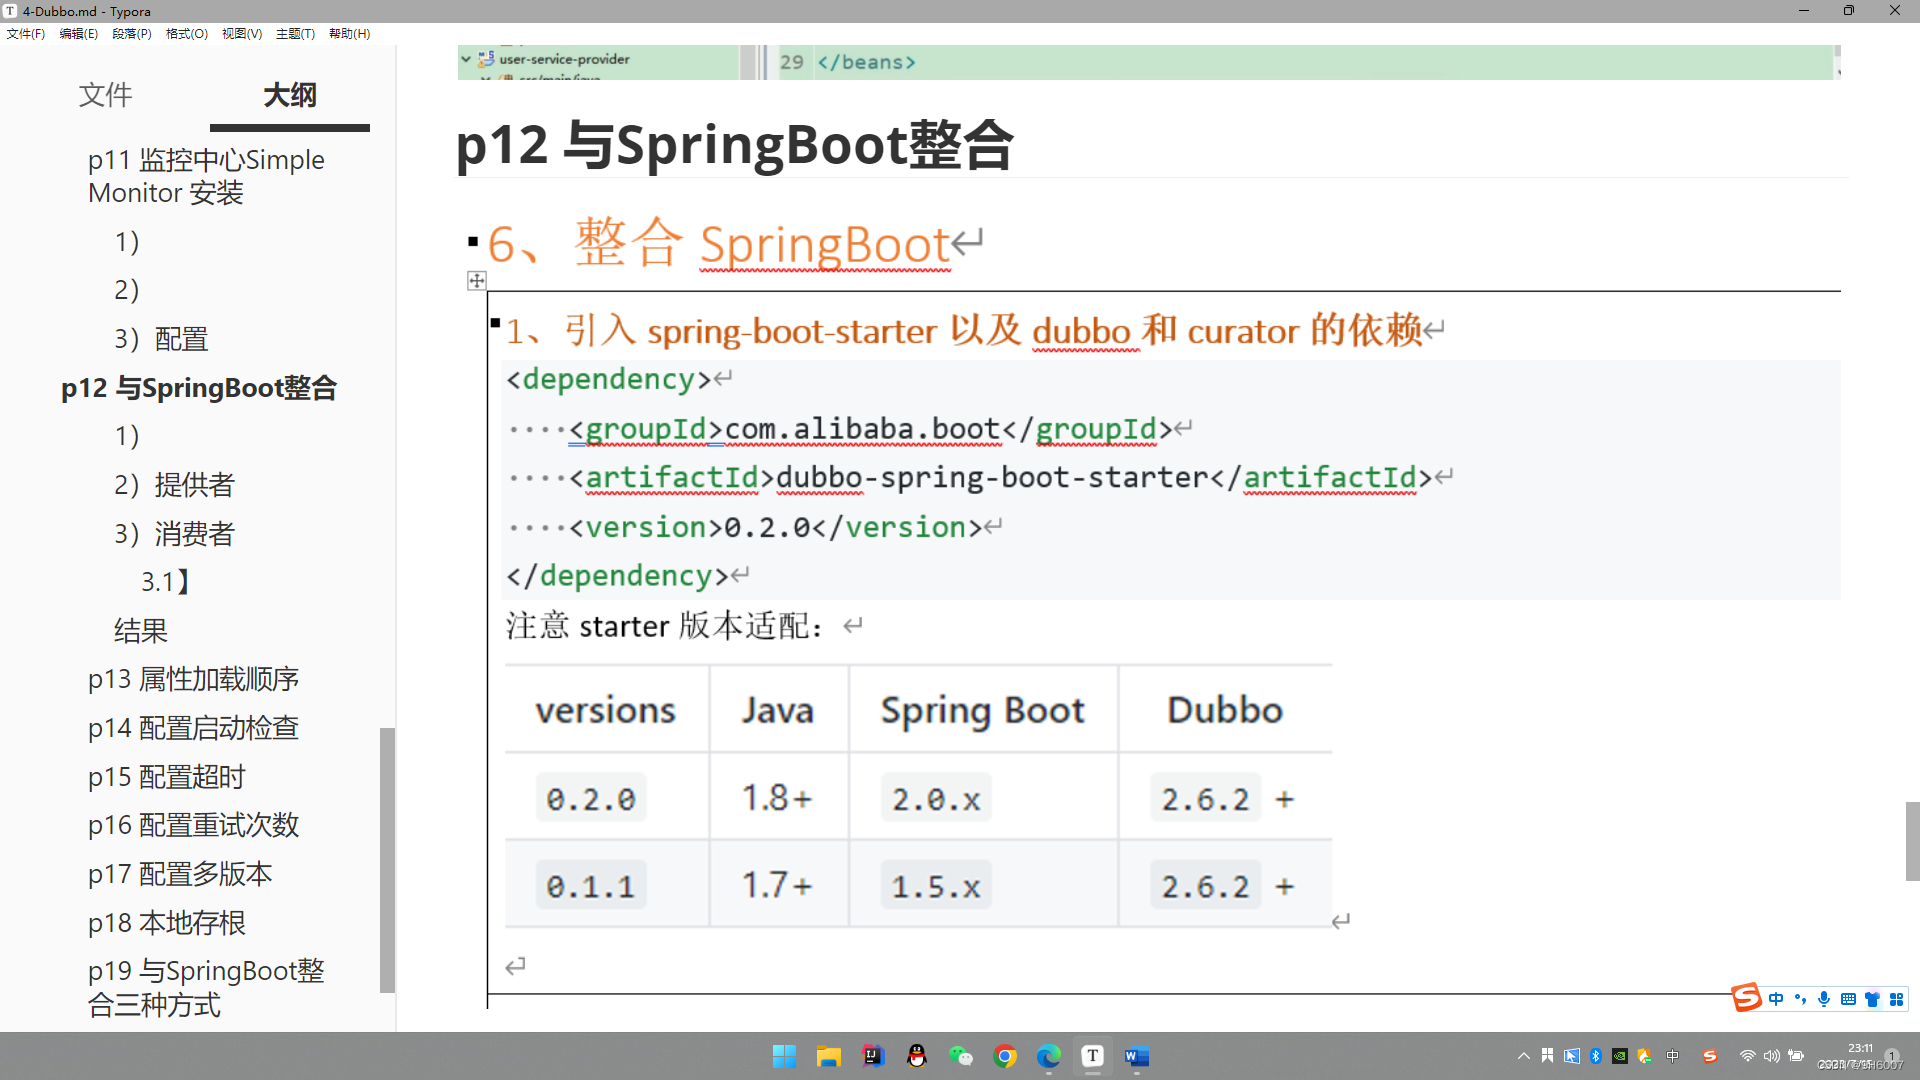Switch to 文件 sidebar tab
Viewport: 1920px width, 1080px height.
click(105, 95)
